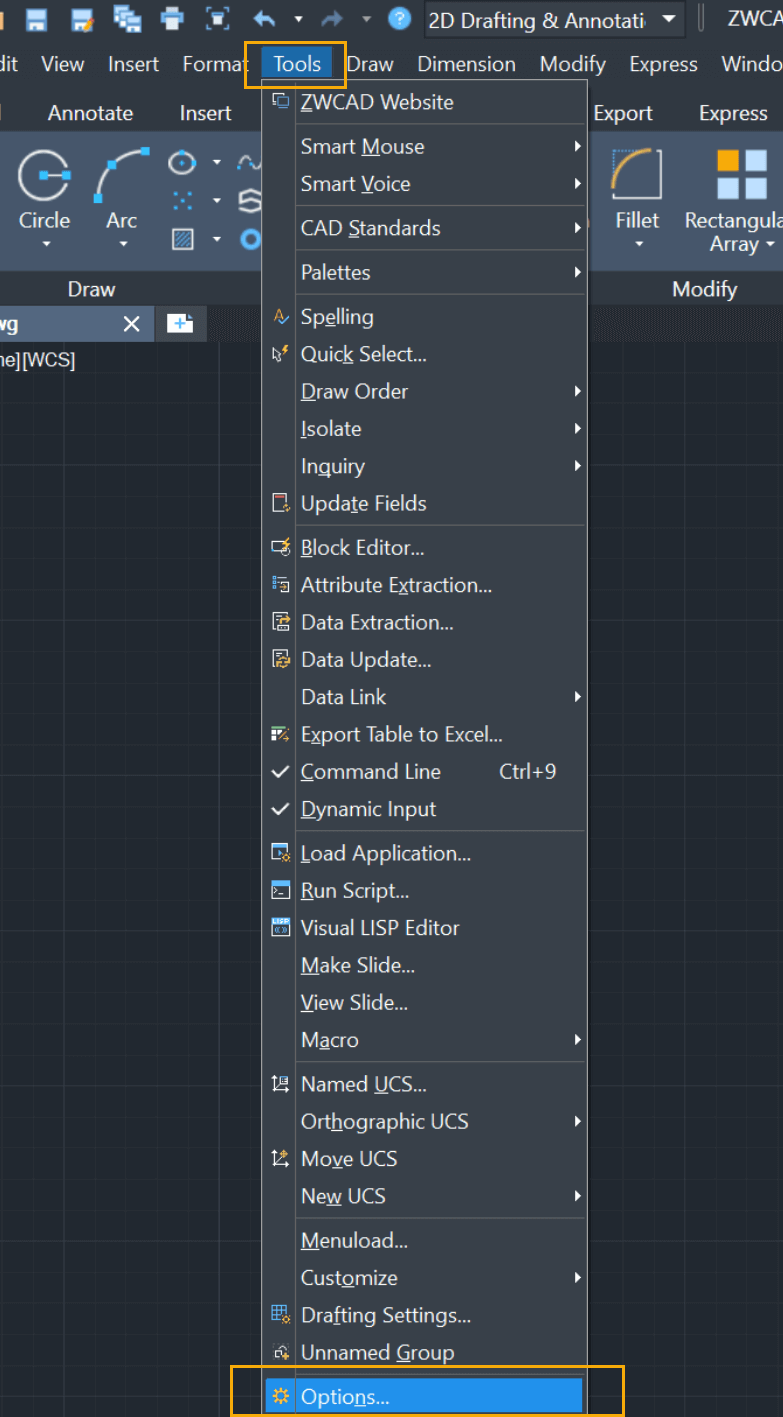Screen dimensions: 783x1417
Task: Open Attribute Extraction wizard
Action: coord(424,585)
